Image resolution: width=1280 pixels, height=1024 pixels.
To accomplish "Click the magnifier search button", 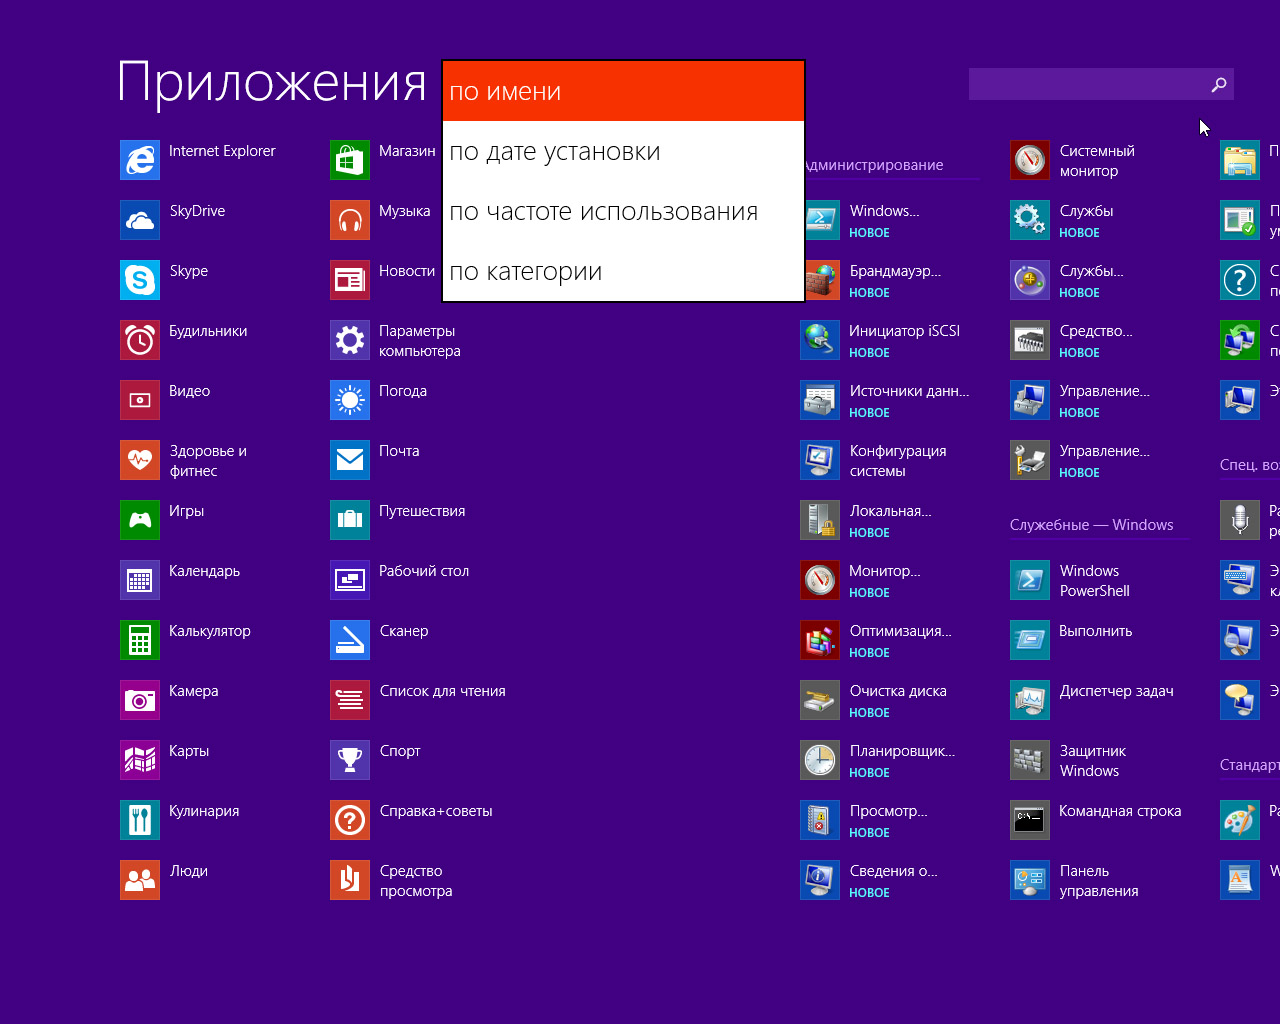I will coord(1219,84).
